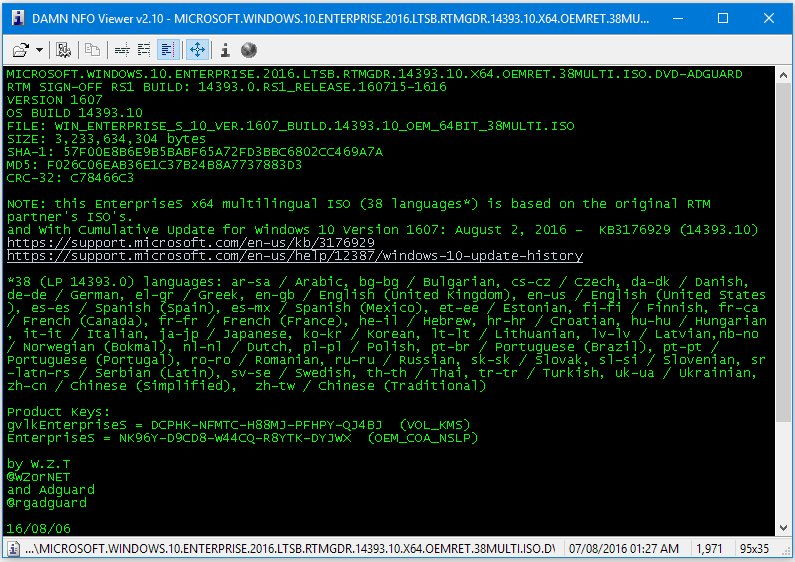Image resolution: width=795 pixels, height=562 pixels.
Task: Click the EnterpriseS OEM_COA_NSLP key line
Action: click(242, 438)
